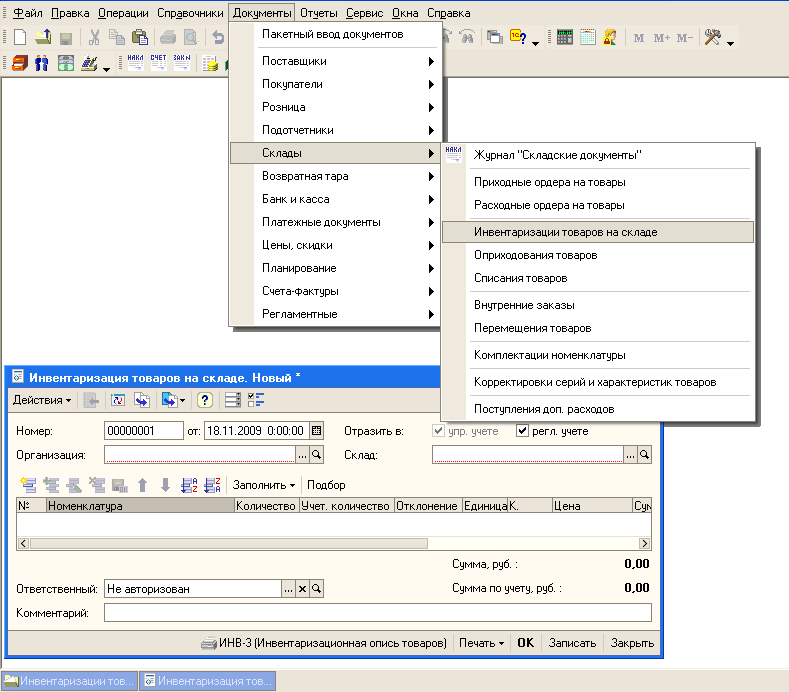Image resolution: width=789 pixels, height=692 pixels.
Task: Create a new document with the blank page icon
Action: [x=20, y=37]
